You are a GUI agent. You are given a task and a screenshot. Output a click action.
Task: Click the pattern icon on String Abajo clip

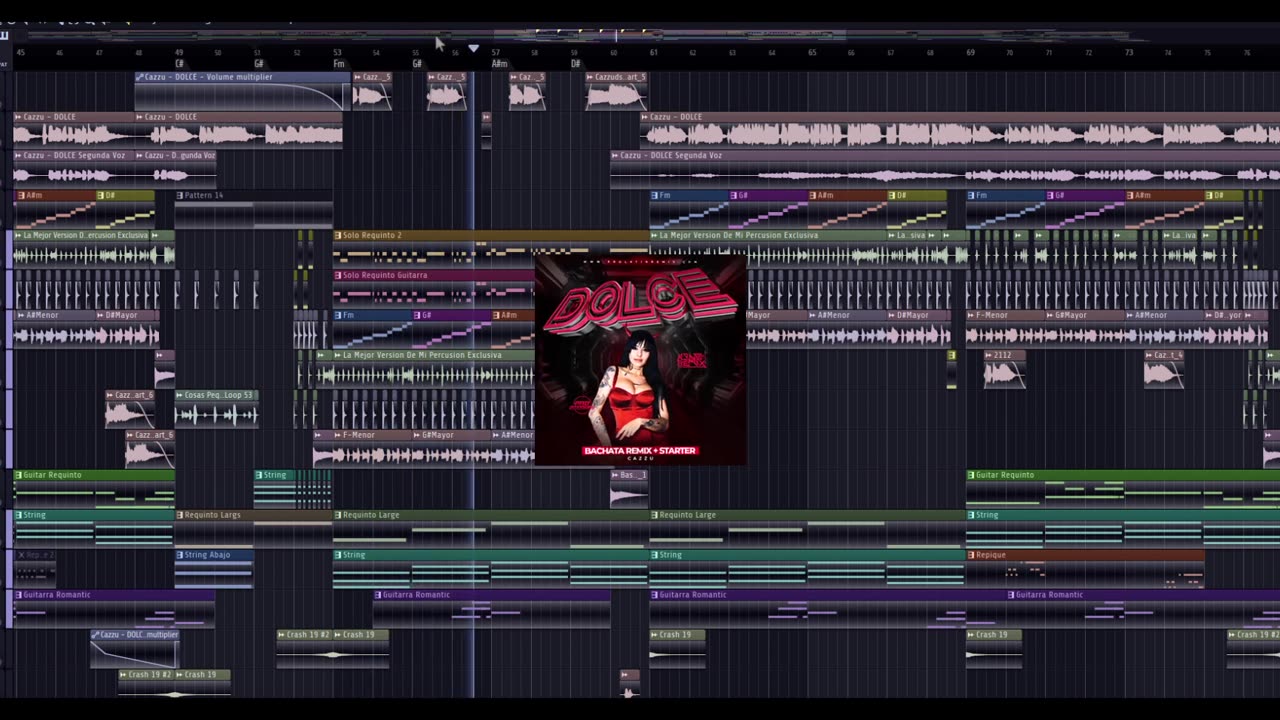tap(180, 555)
